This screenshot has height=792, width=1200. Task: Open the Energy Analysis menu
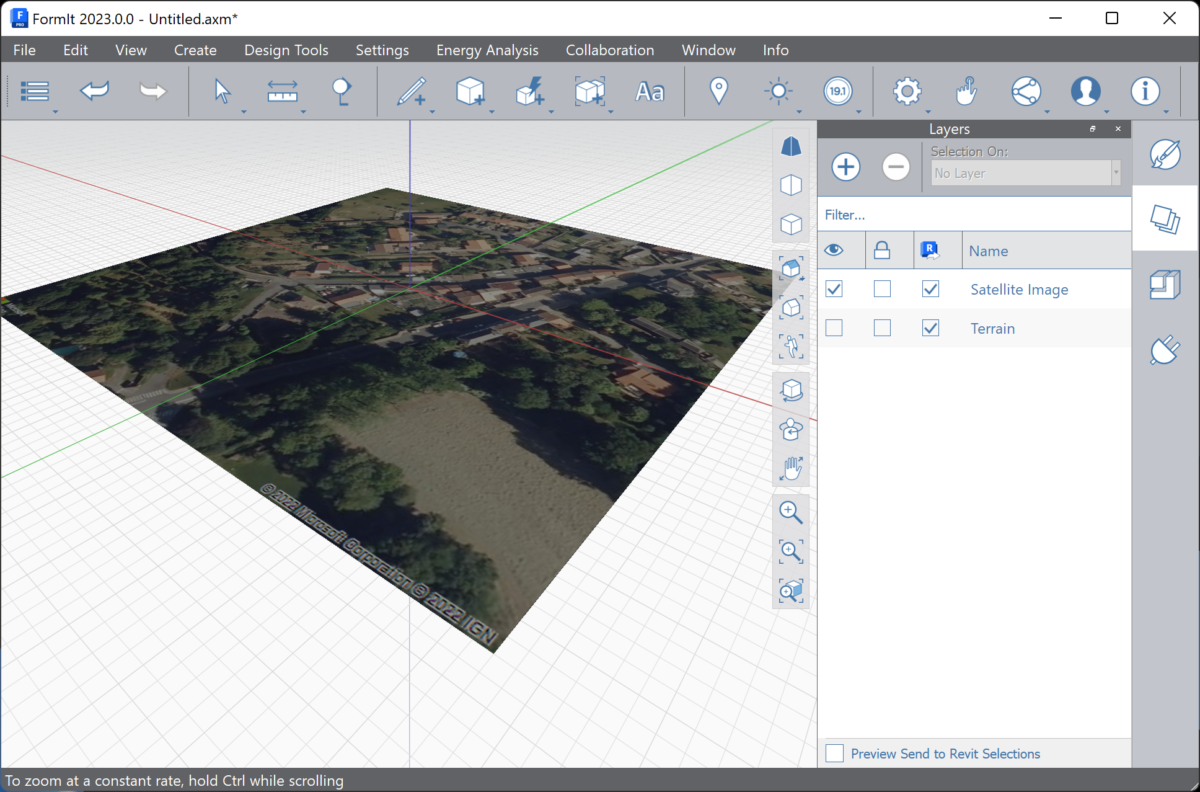tap(487, 50)
